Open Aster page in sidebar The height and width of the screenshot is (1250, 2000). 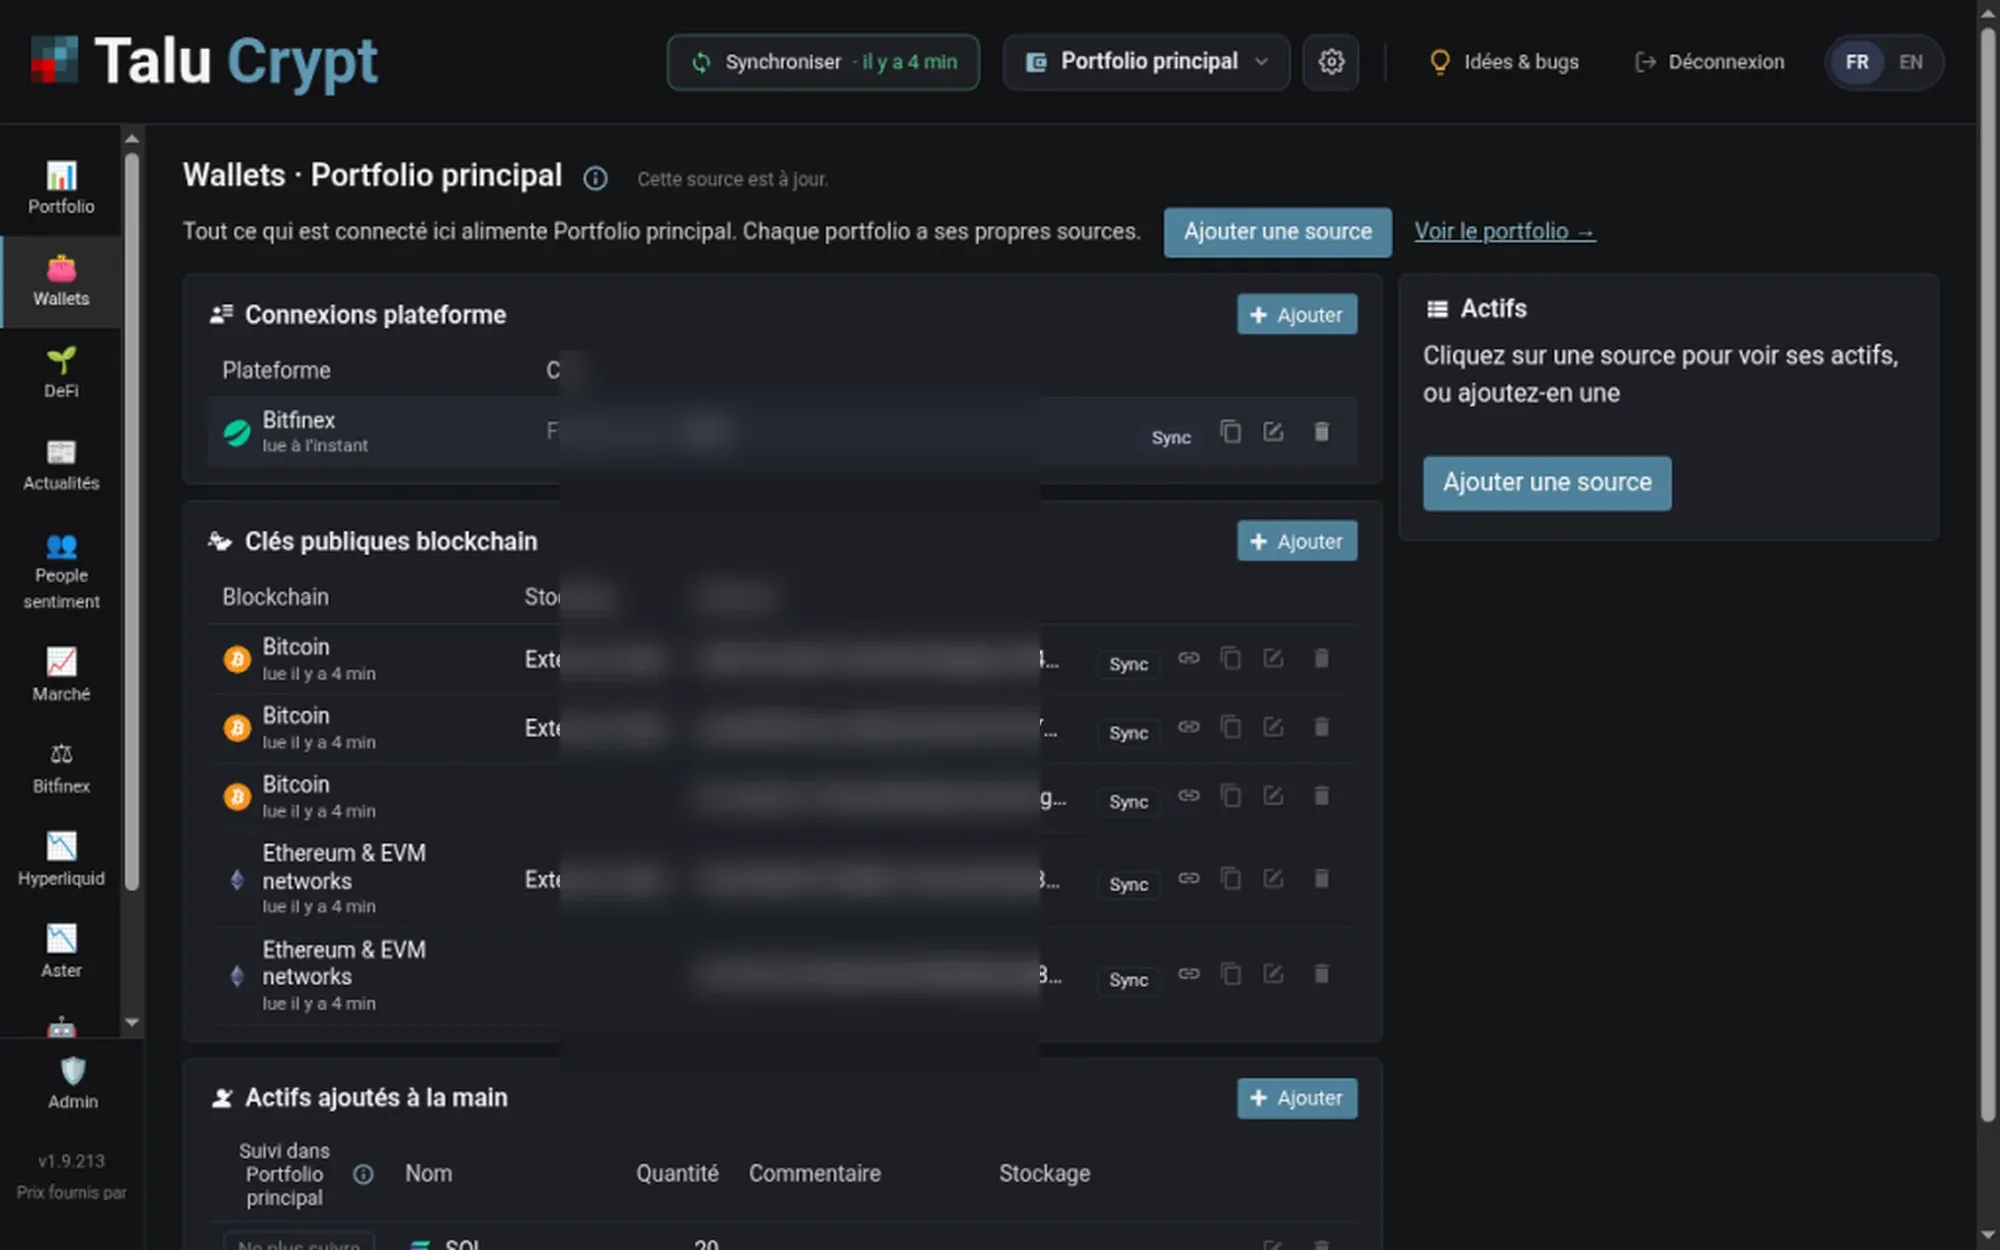61,952
